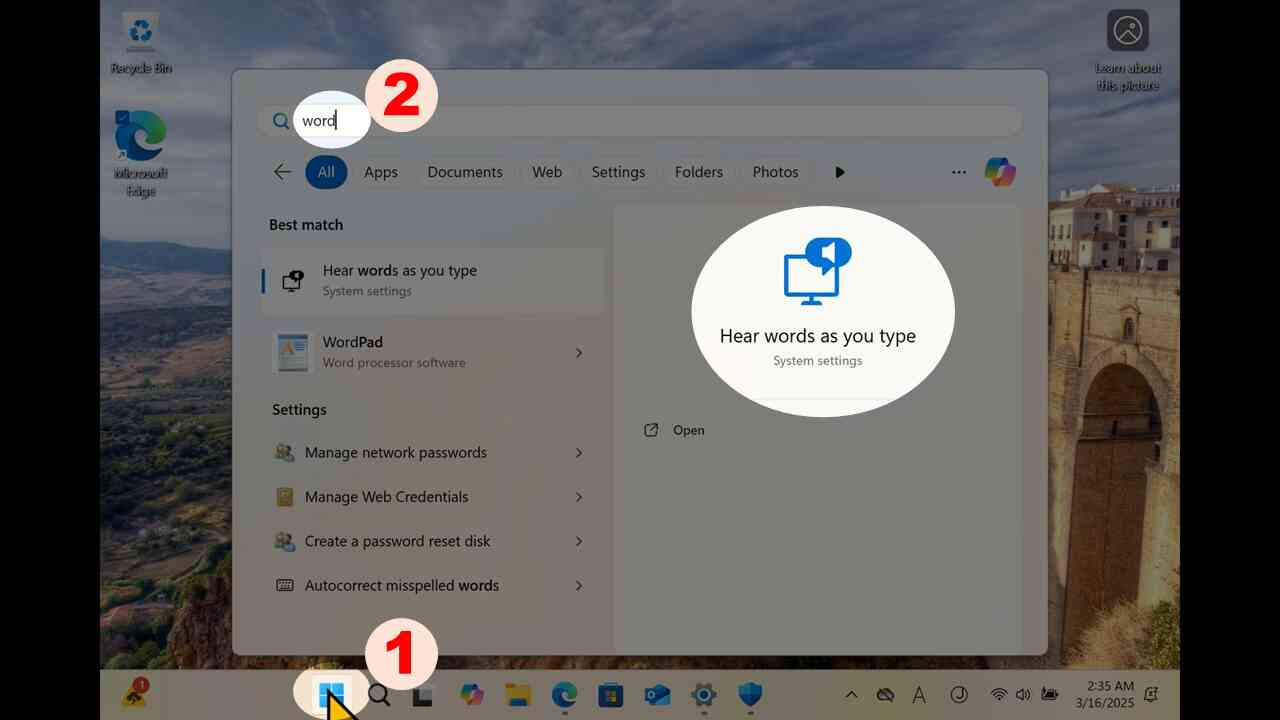Viewport: 1280px width, 720px height.
Task: Click the Windows Start button
Action: tap(331, 694)
